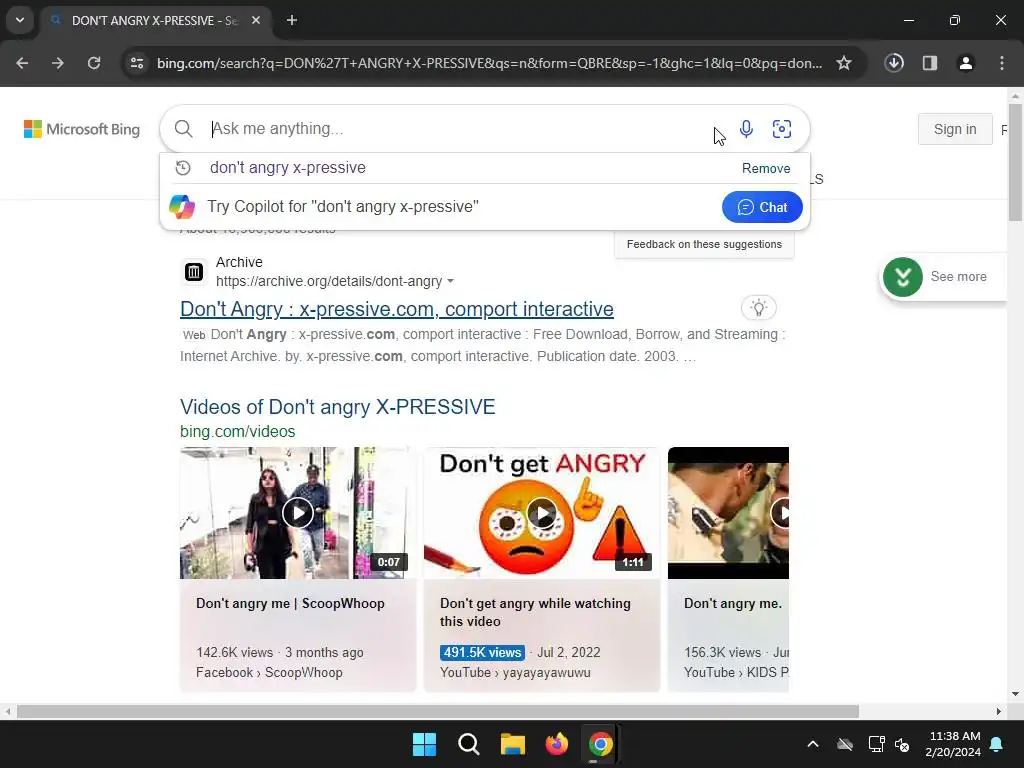
Task: Click the Microsoft Bing logo
Action: pos(82,129)
